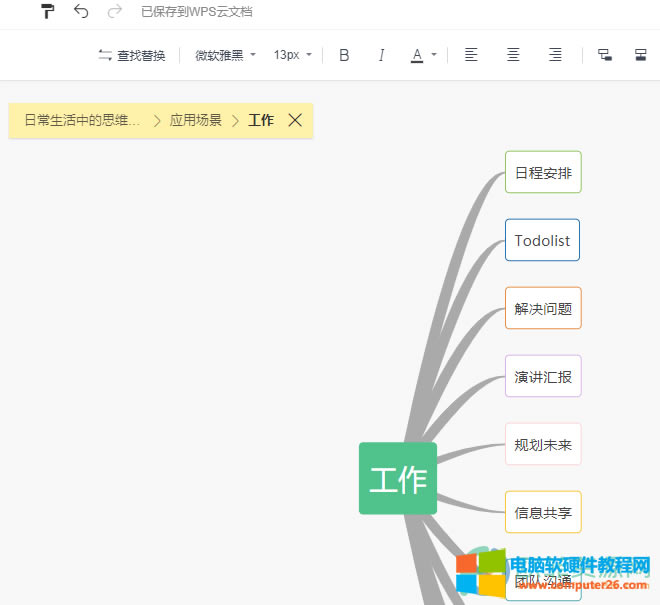Undo the last action
Screen dimensions: 660x605
(x=81, y=12)
